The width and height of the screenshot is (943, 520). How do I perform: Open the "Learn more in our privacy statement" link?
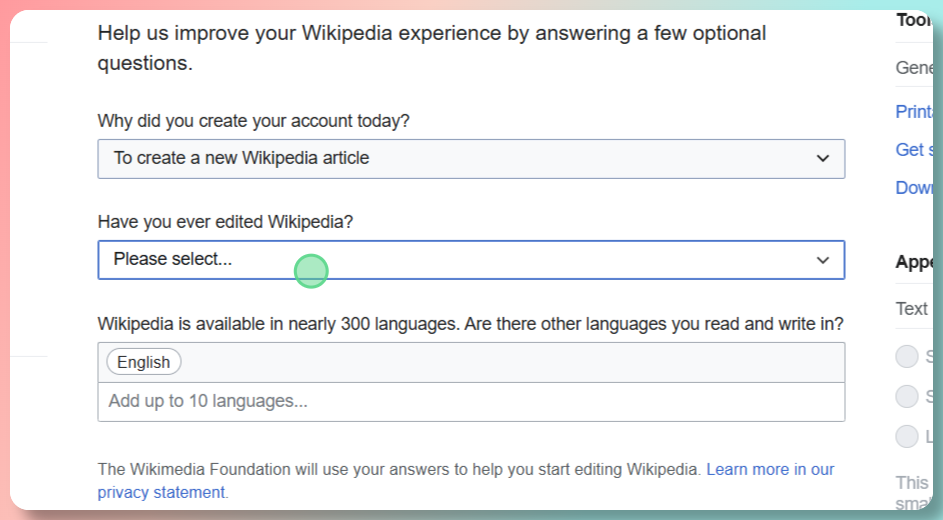point(769,469)
